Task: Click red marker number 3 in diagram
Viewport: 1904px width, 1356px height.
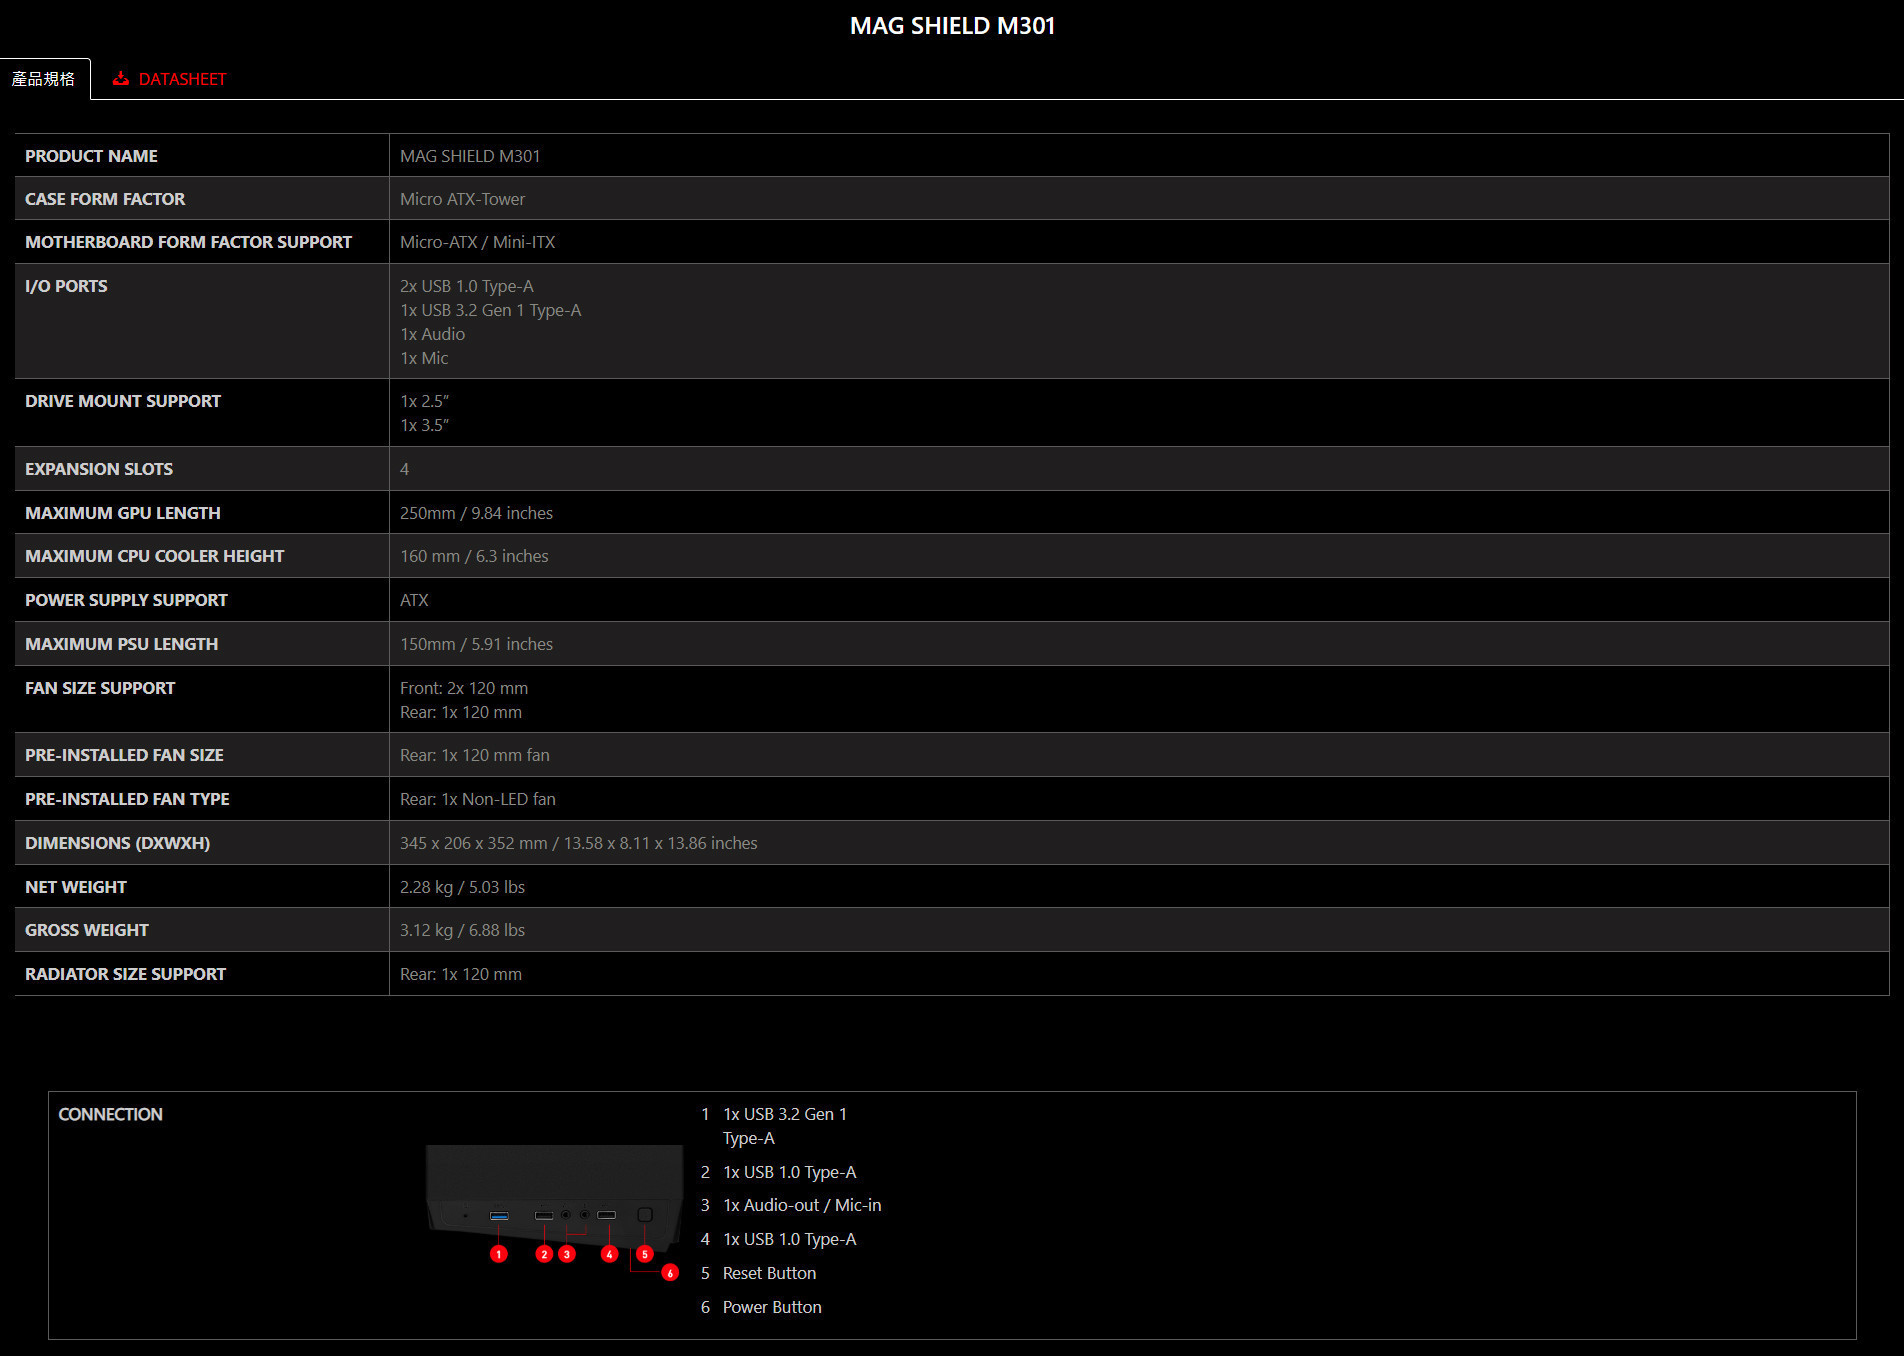Action: pyautogui.click(x=567, y=1254)
